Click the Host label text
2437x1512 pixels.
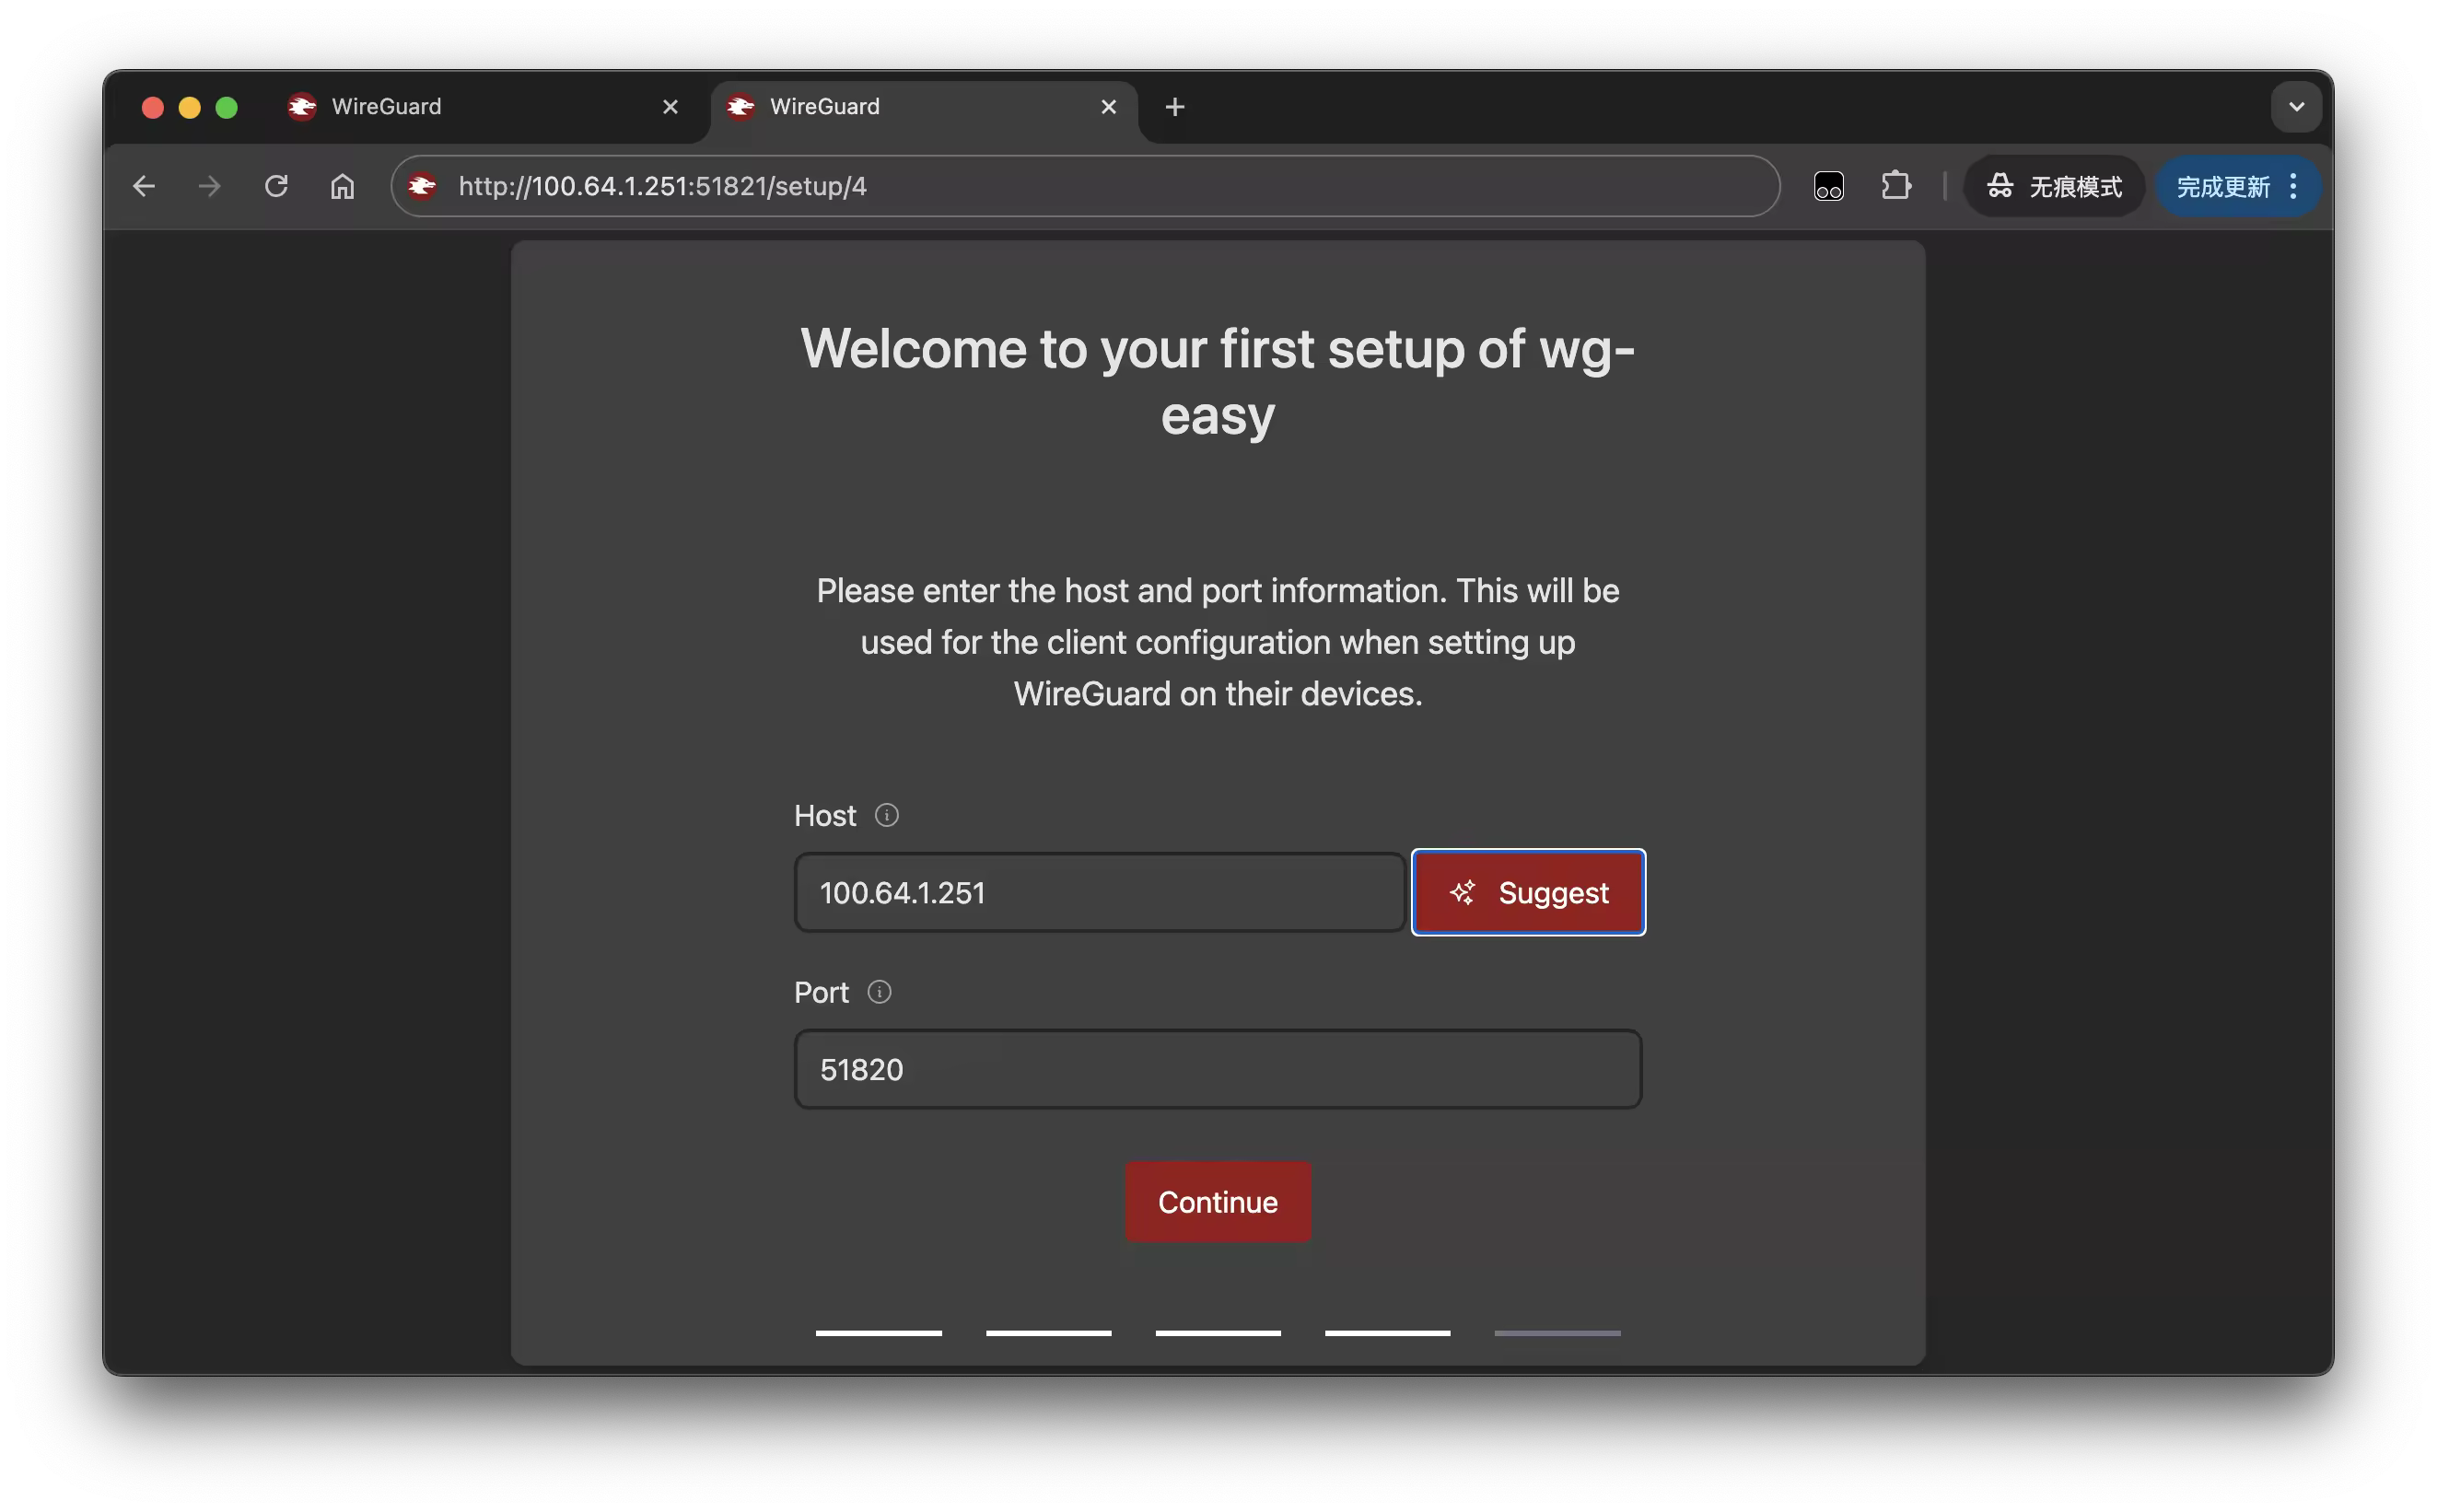tap(825, 815)
